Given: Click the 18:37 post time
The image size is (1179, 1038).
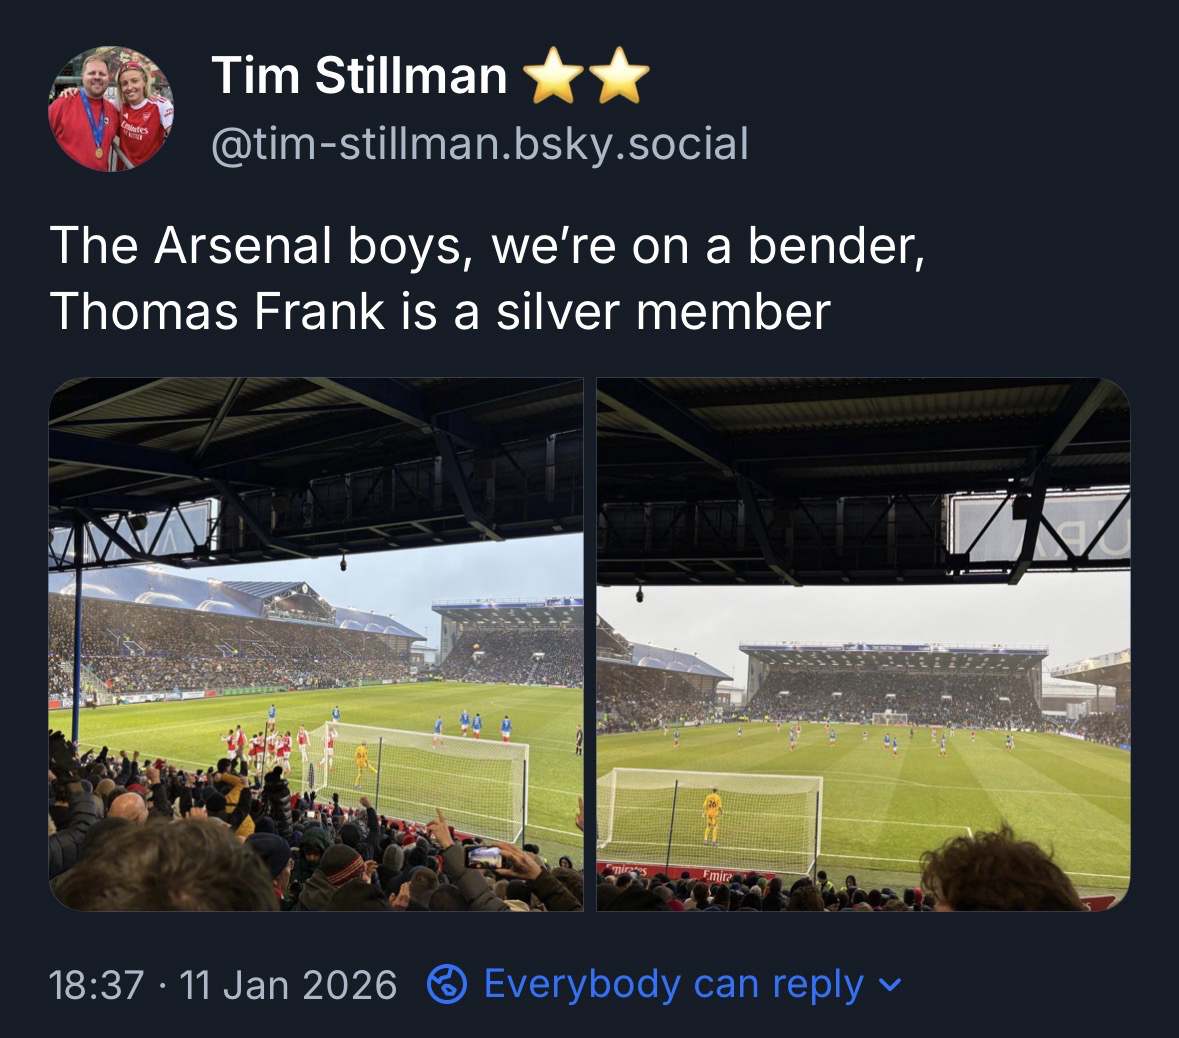Looking at the screenshot, I should (x=95, y=985).
